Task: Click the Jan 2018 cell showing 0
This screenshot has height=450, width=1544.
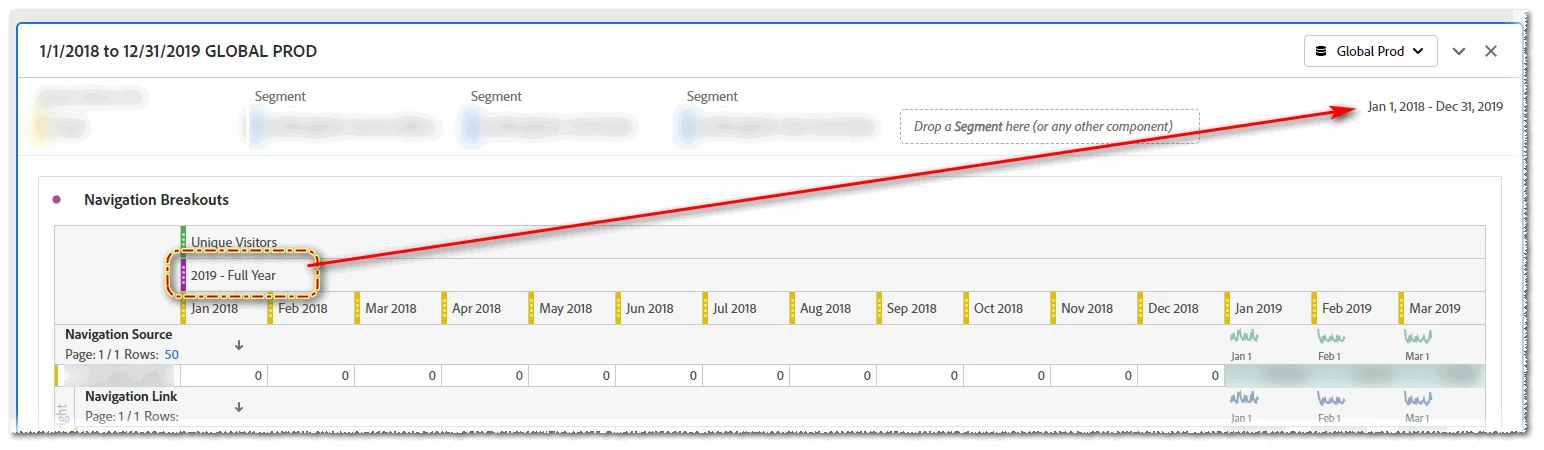Action: point(224,376)
